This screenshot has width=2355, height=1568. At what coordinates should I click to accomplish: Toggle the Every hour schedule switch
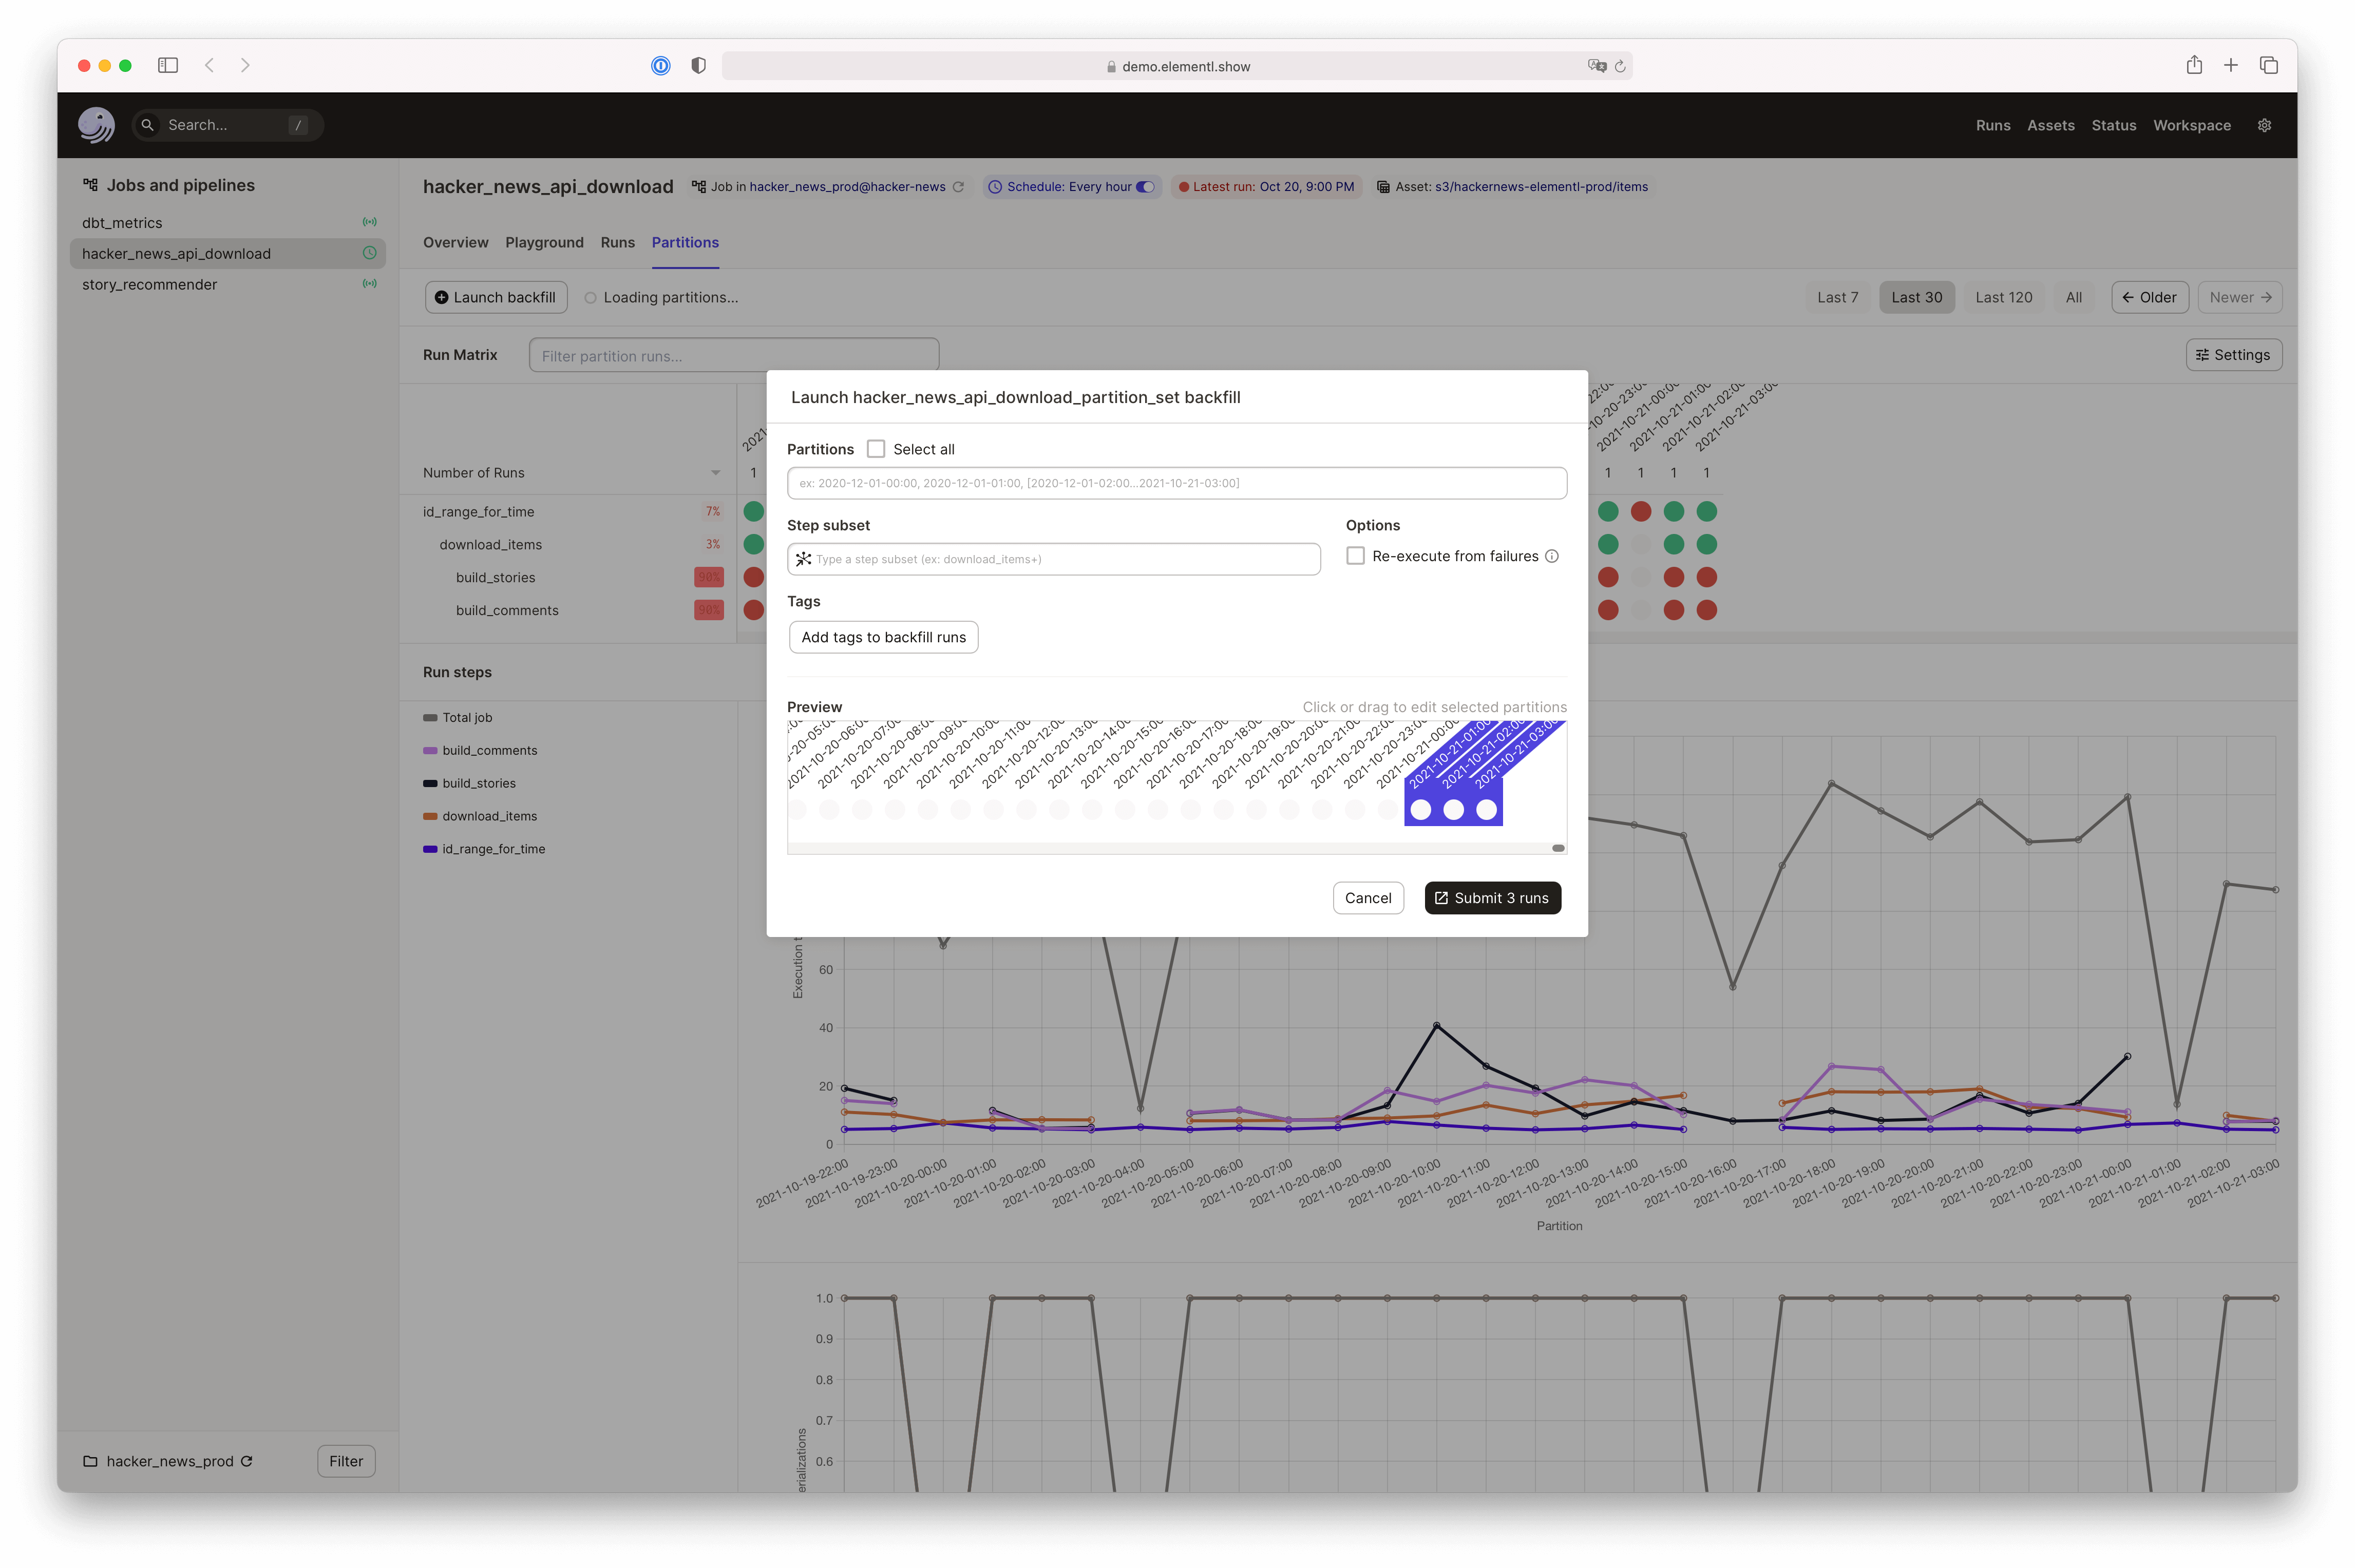coord(1145,187)
